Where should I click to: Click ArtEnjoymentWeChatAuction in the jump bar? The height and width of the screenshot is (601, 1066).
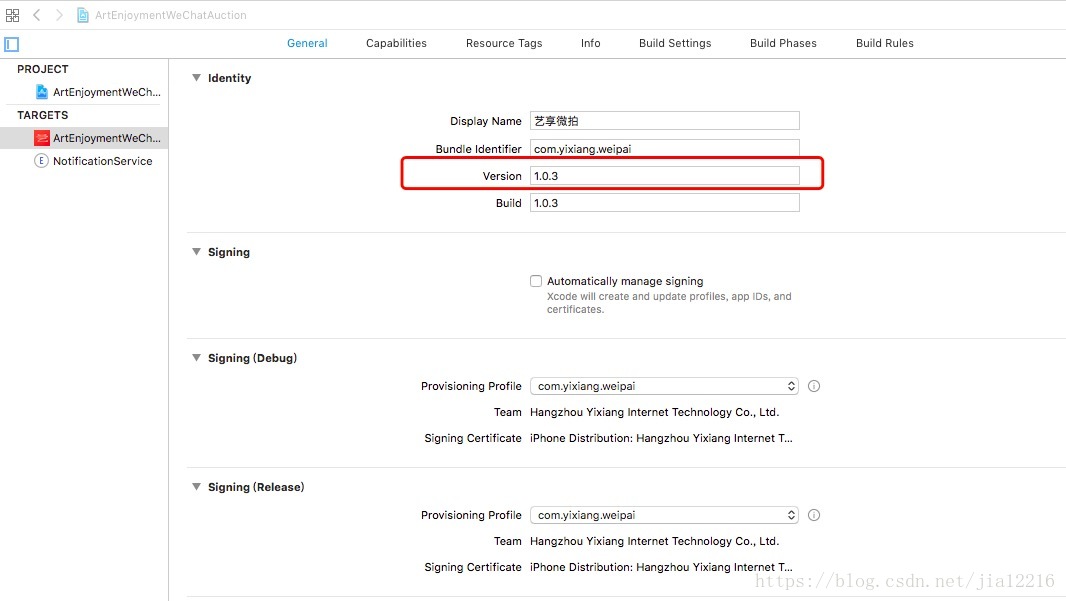coord(171,15)
